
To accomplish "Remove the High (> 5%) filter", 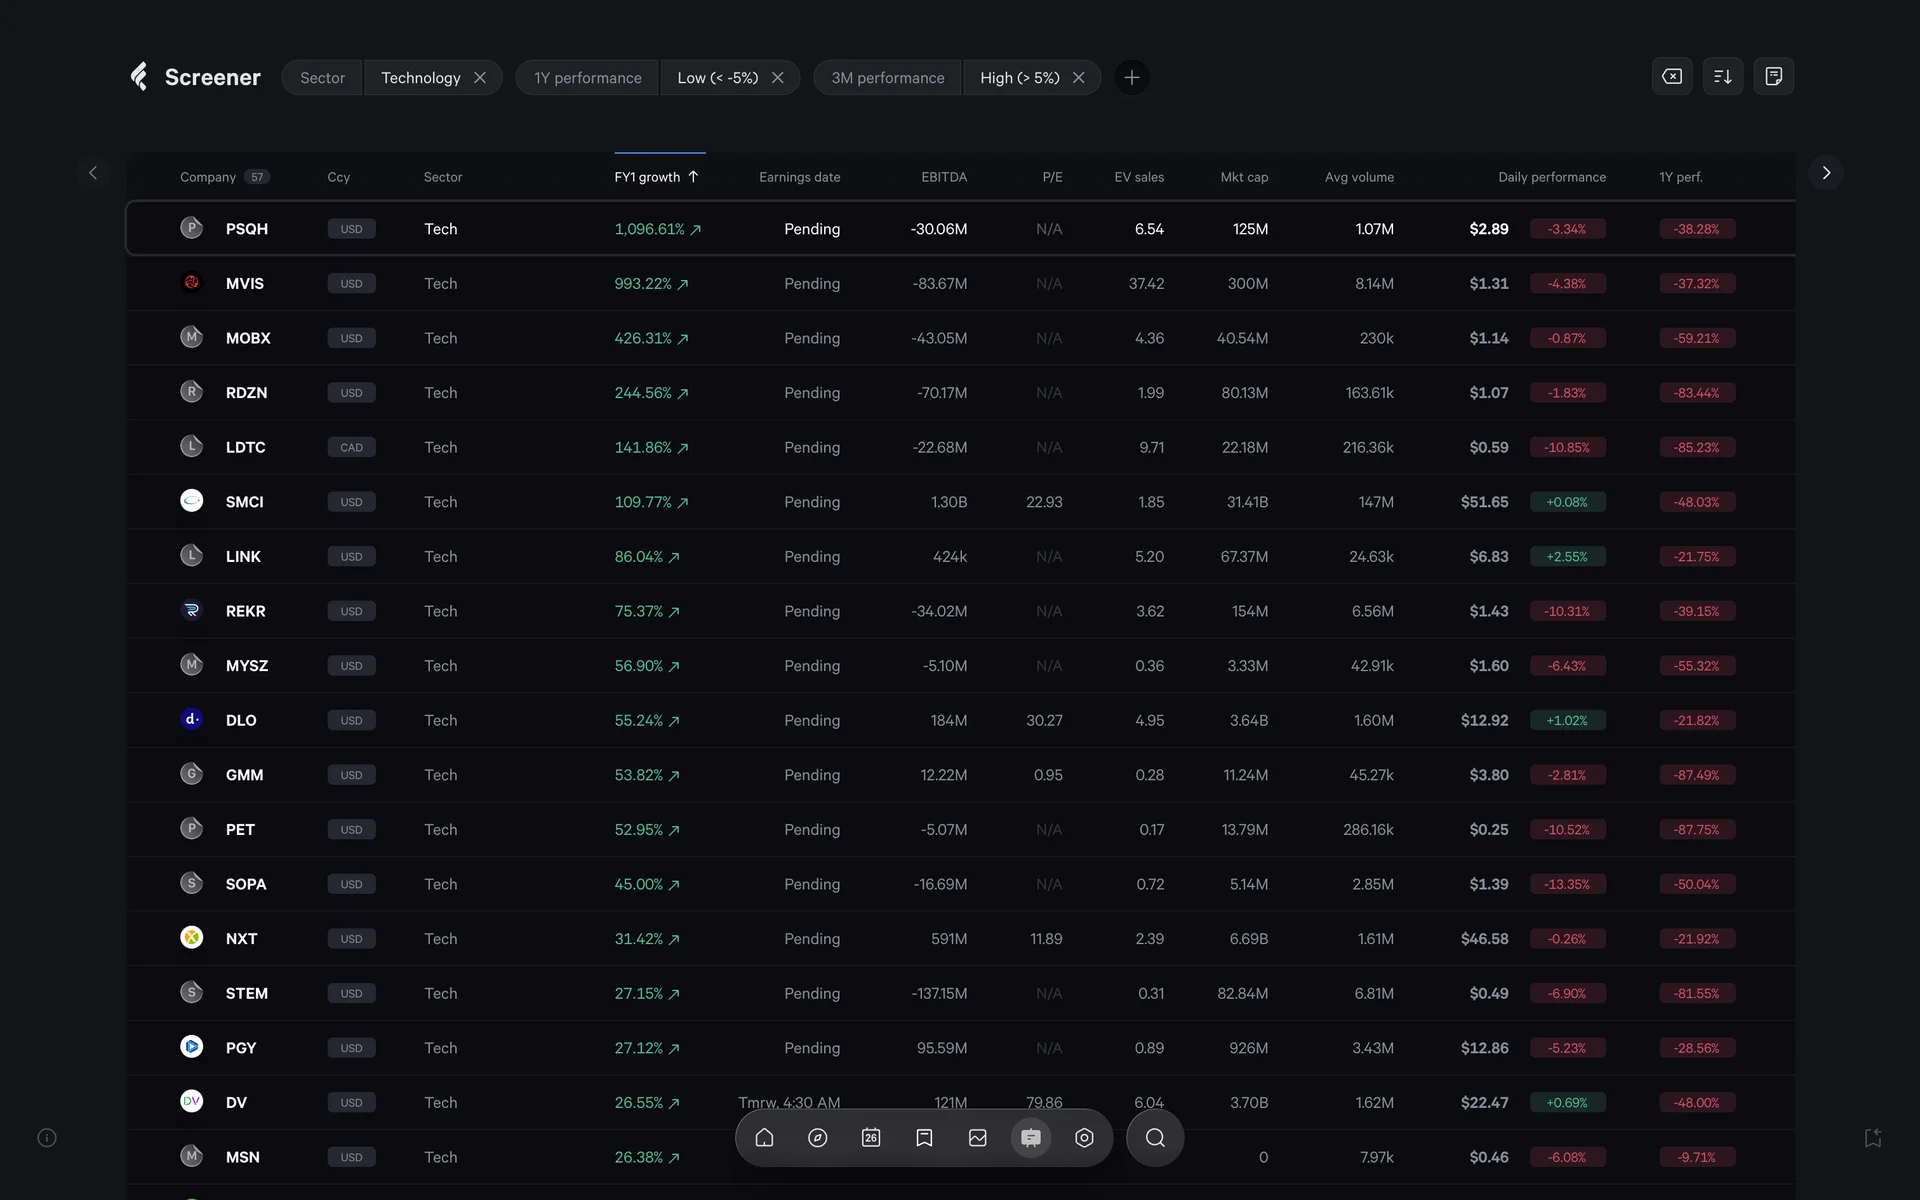I will [1079, 78].
